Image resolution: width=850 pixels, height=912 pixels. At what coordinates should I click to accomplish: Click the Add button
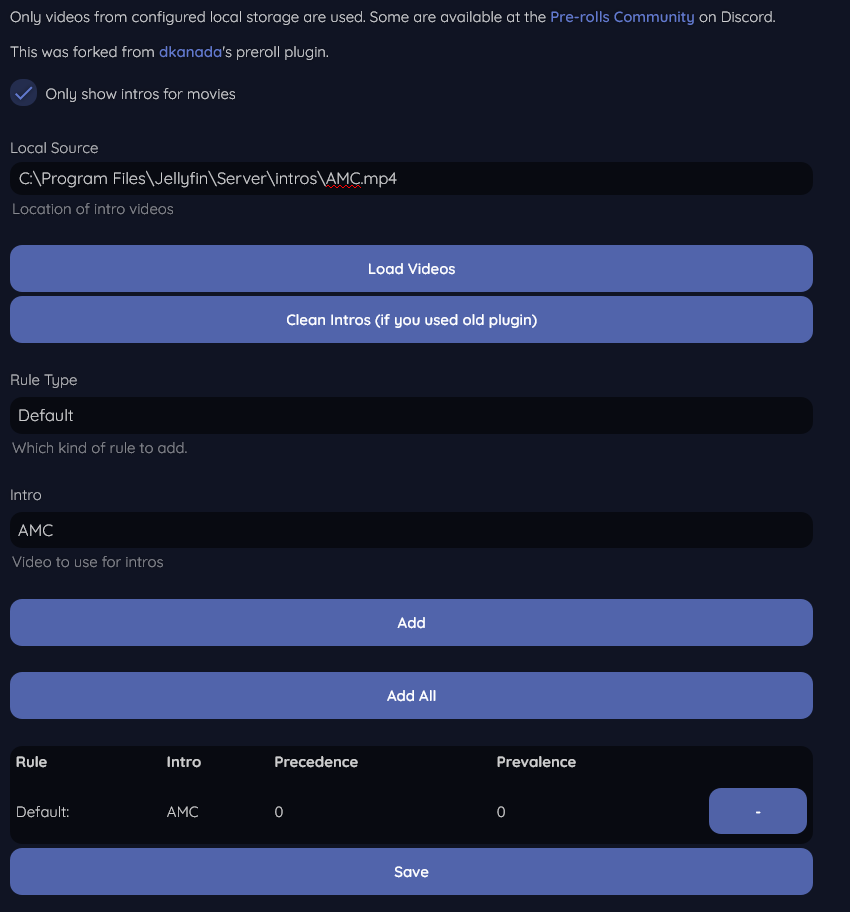tap(411, 622)
